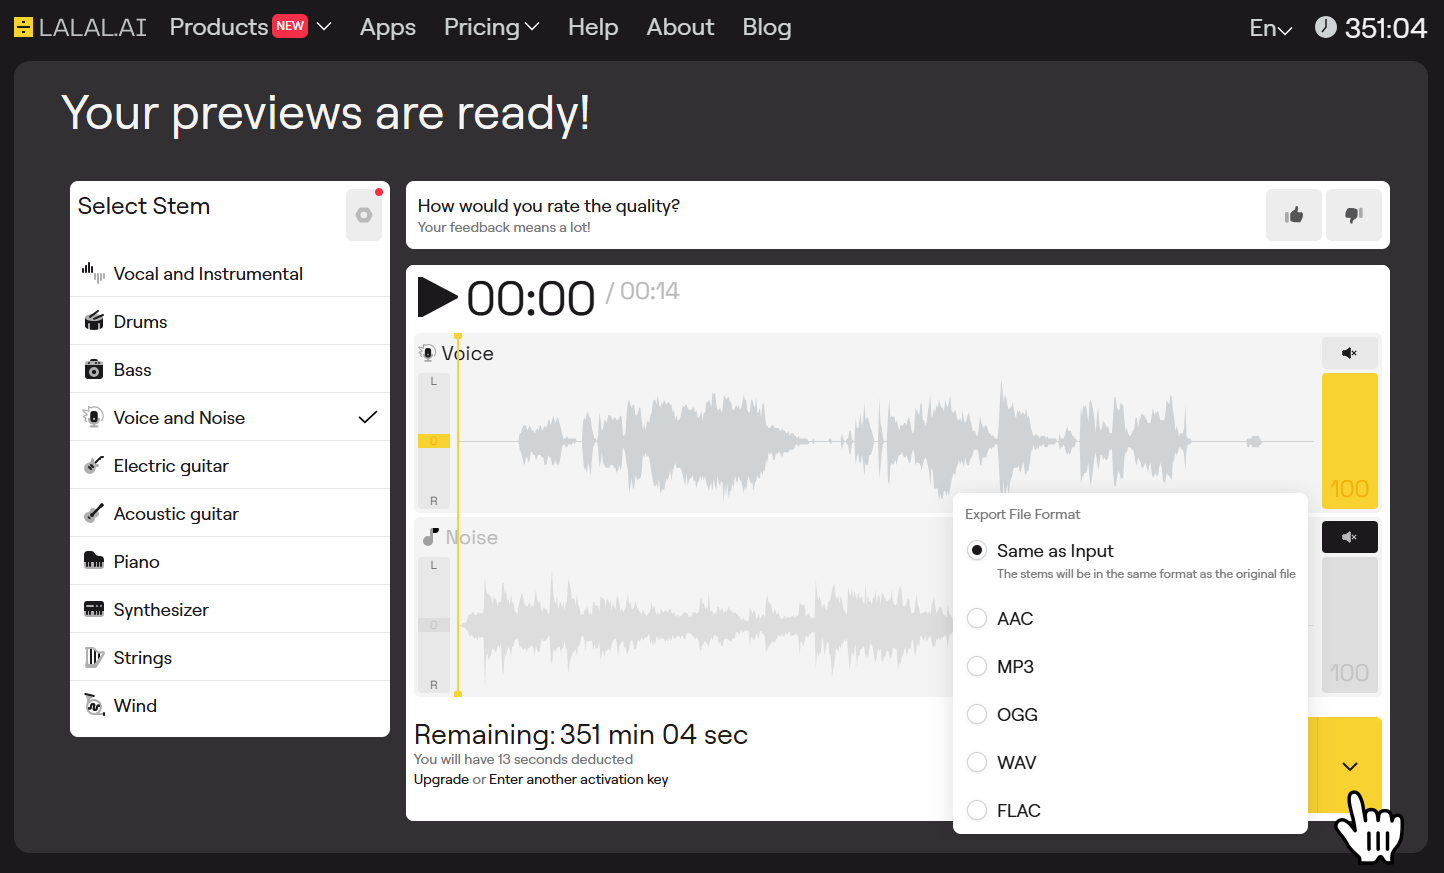This screenshot has width=1444, height=873.
Task: Click the Voice track yellow volume slider
Action: click(x=1349, y=440)
